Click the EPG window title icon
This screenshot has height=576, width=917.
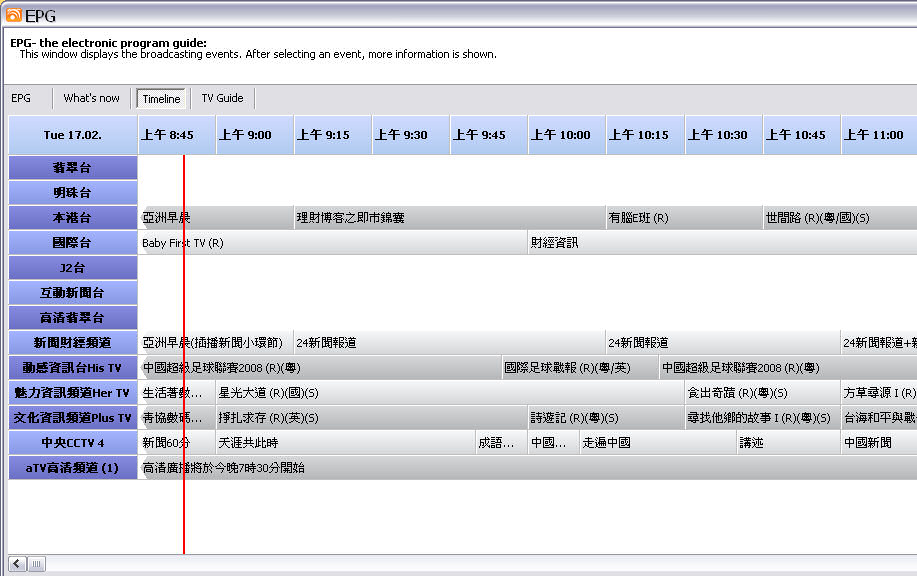(13, 14)
